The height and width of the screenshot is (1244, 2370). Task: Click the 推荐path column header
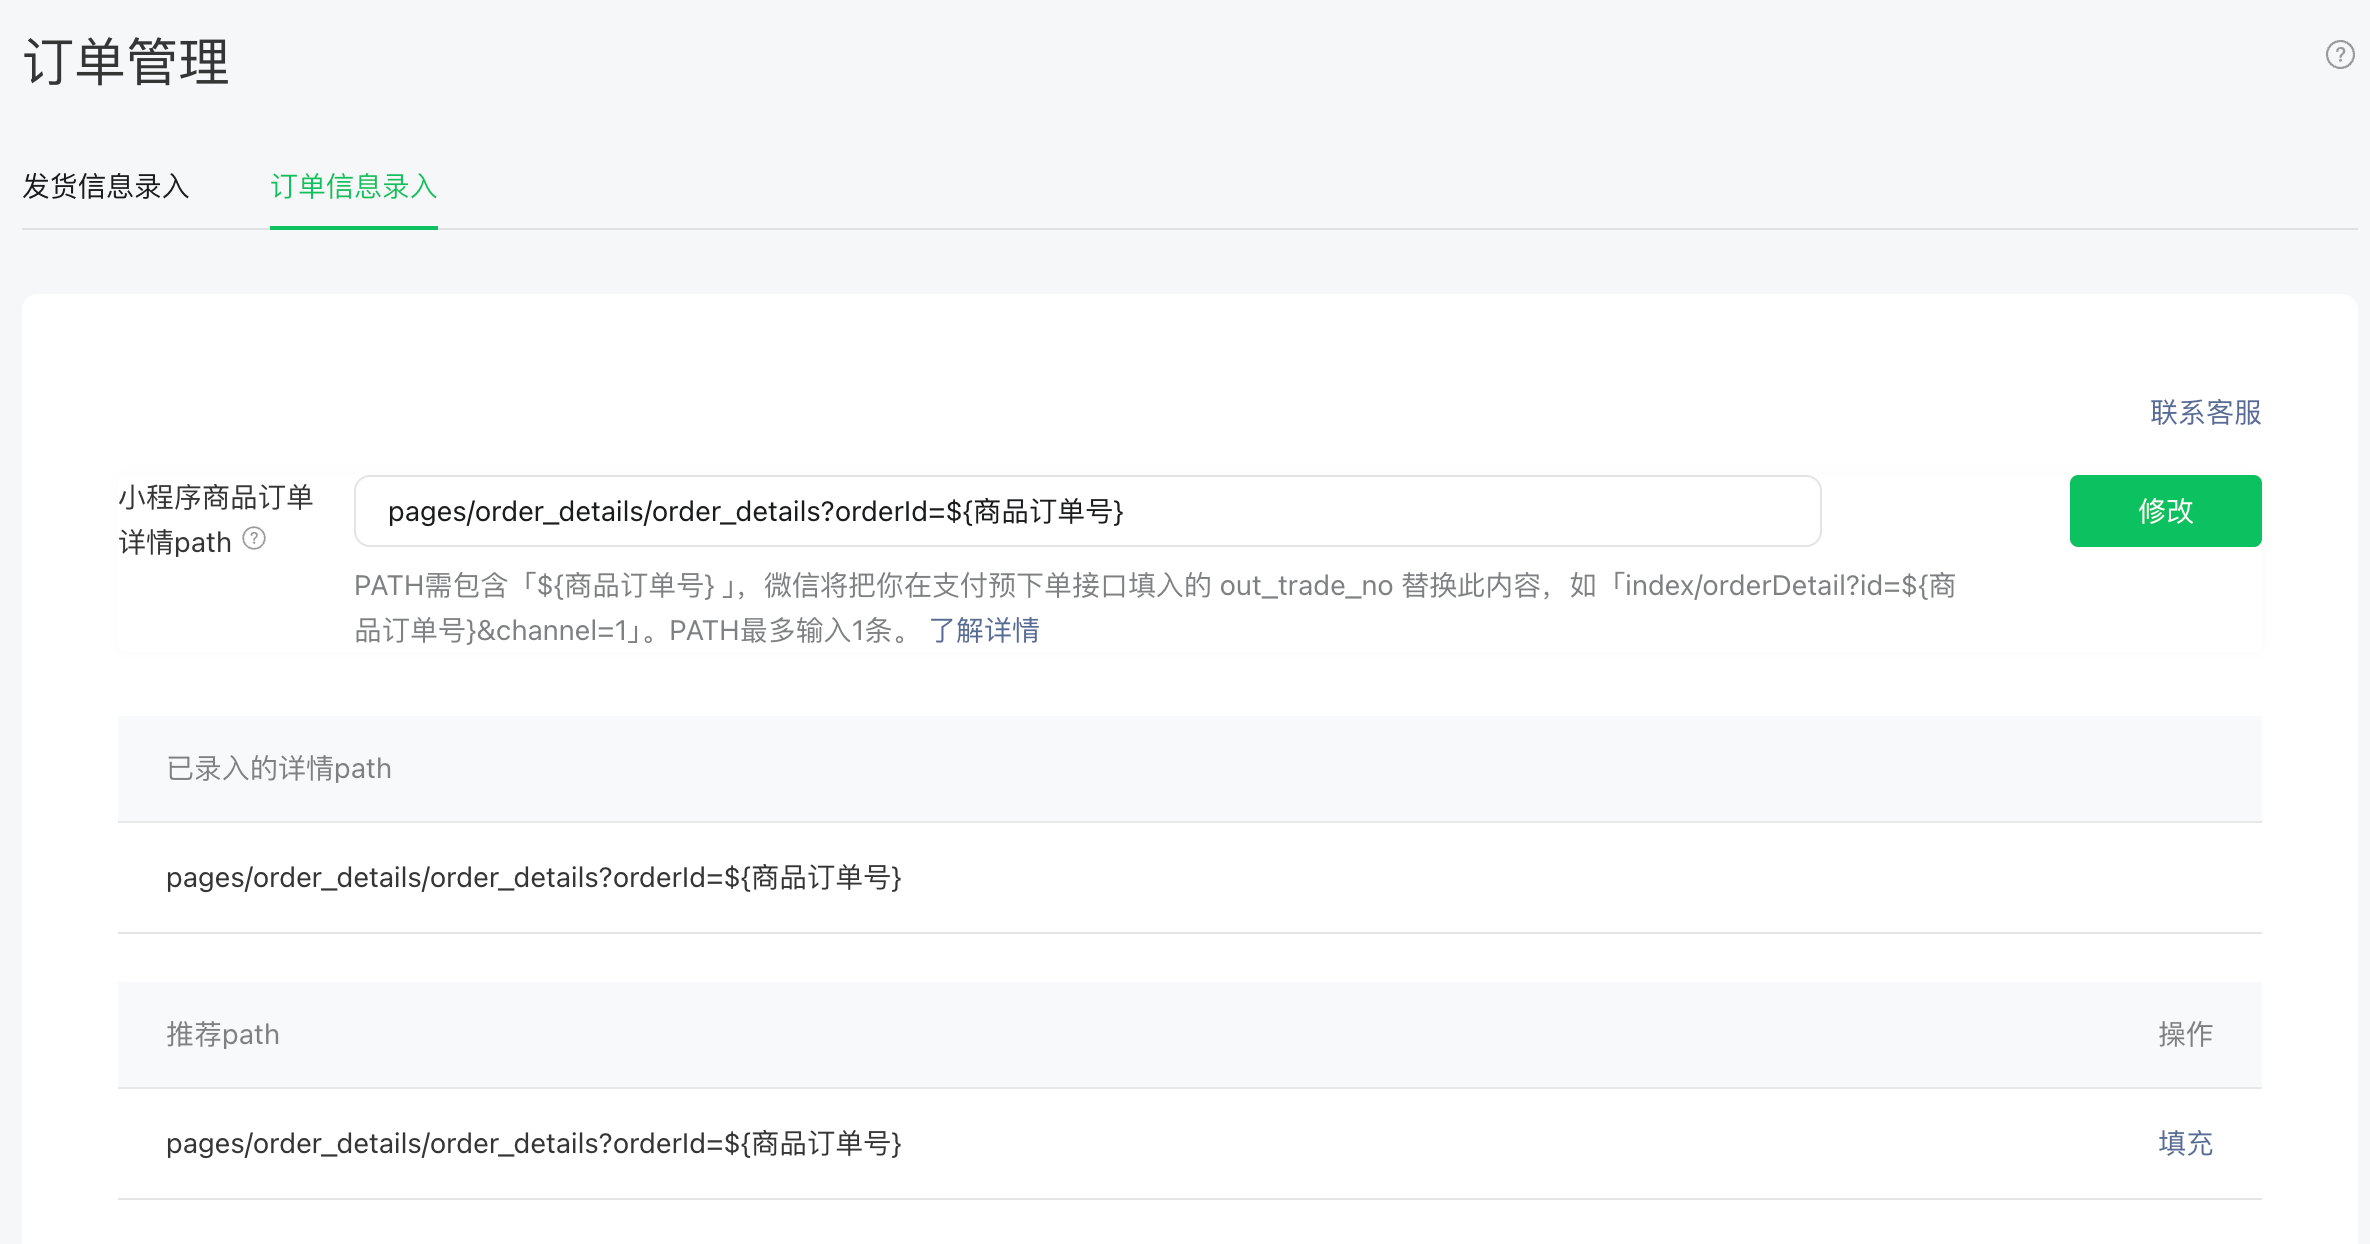point(223,1034)
